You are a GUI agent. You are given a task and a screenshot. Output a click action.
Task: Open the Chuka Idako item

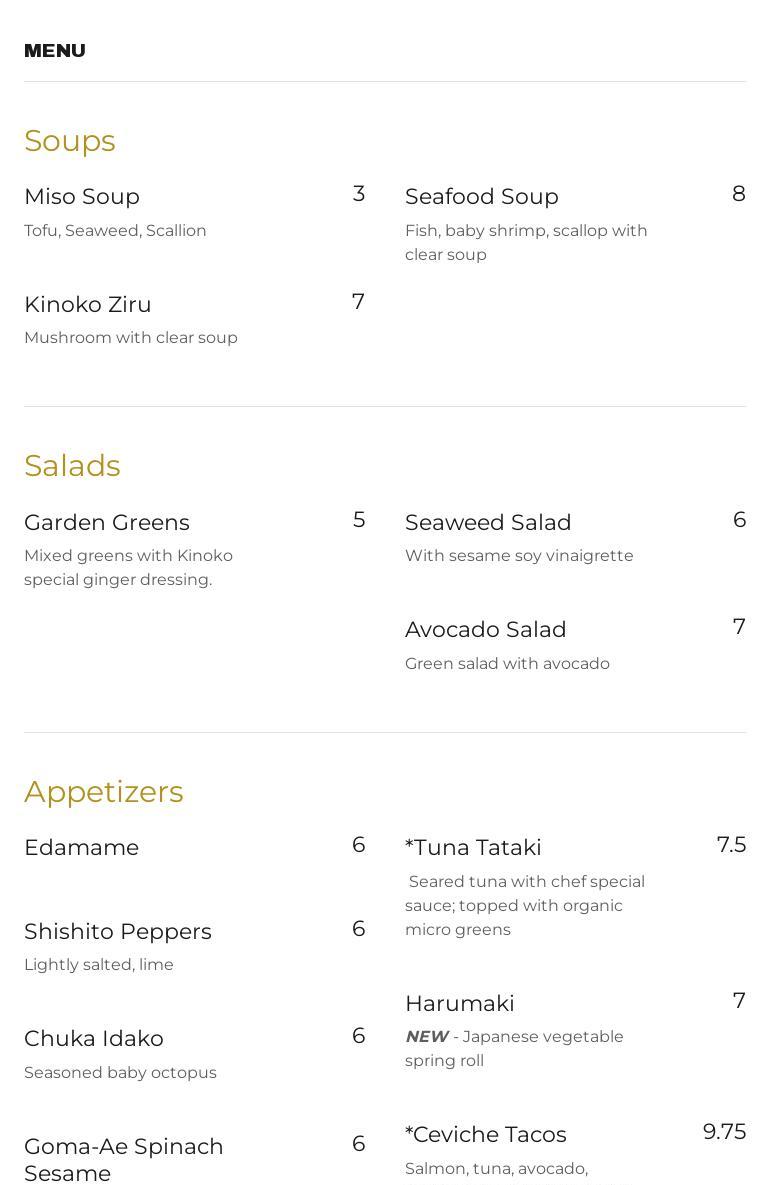click(x=94, y=1039)
